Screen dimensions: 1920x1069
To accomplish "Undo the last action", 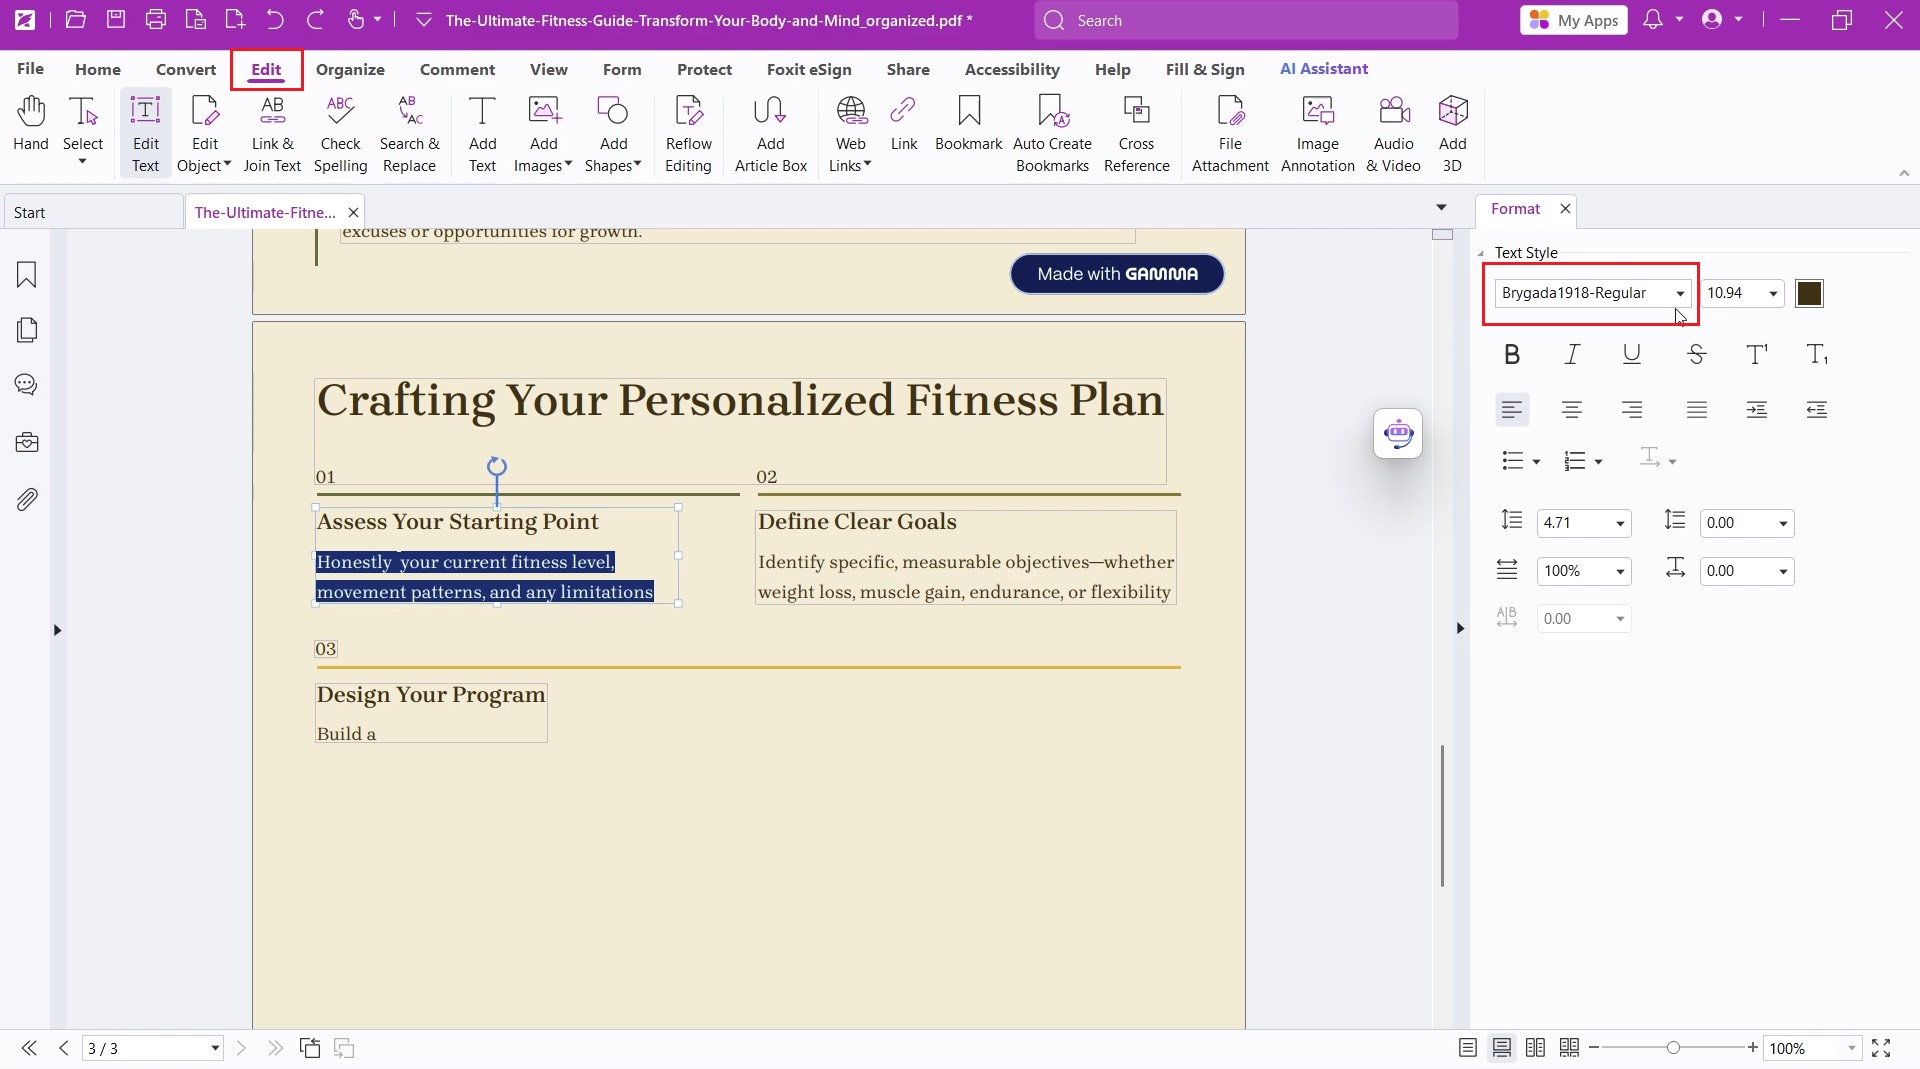I will click(275, 20).
